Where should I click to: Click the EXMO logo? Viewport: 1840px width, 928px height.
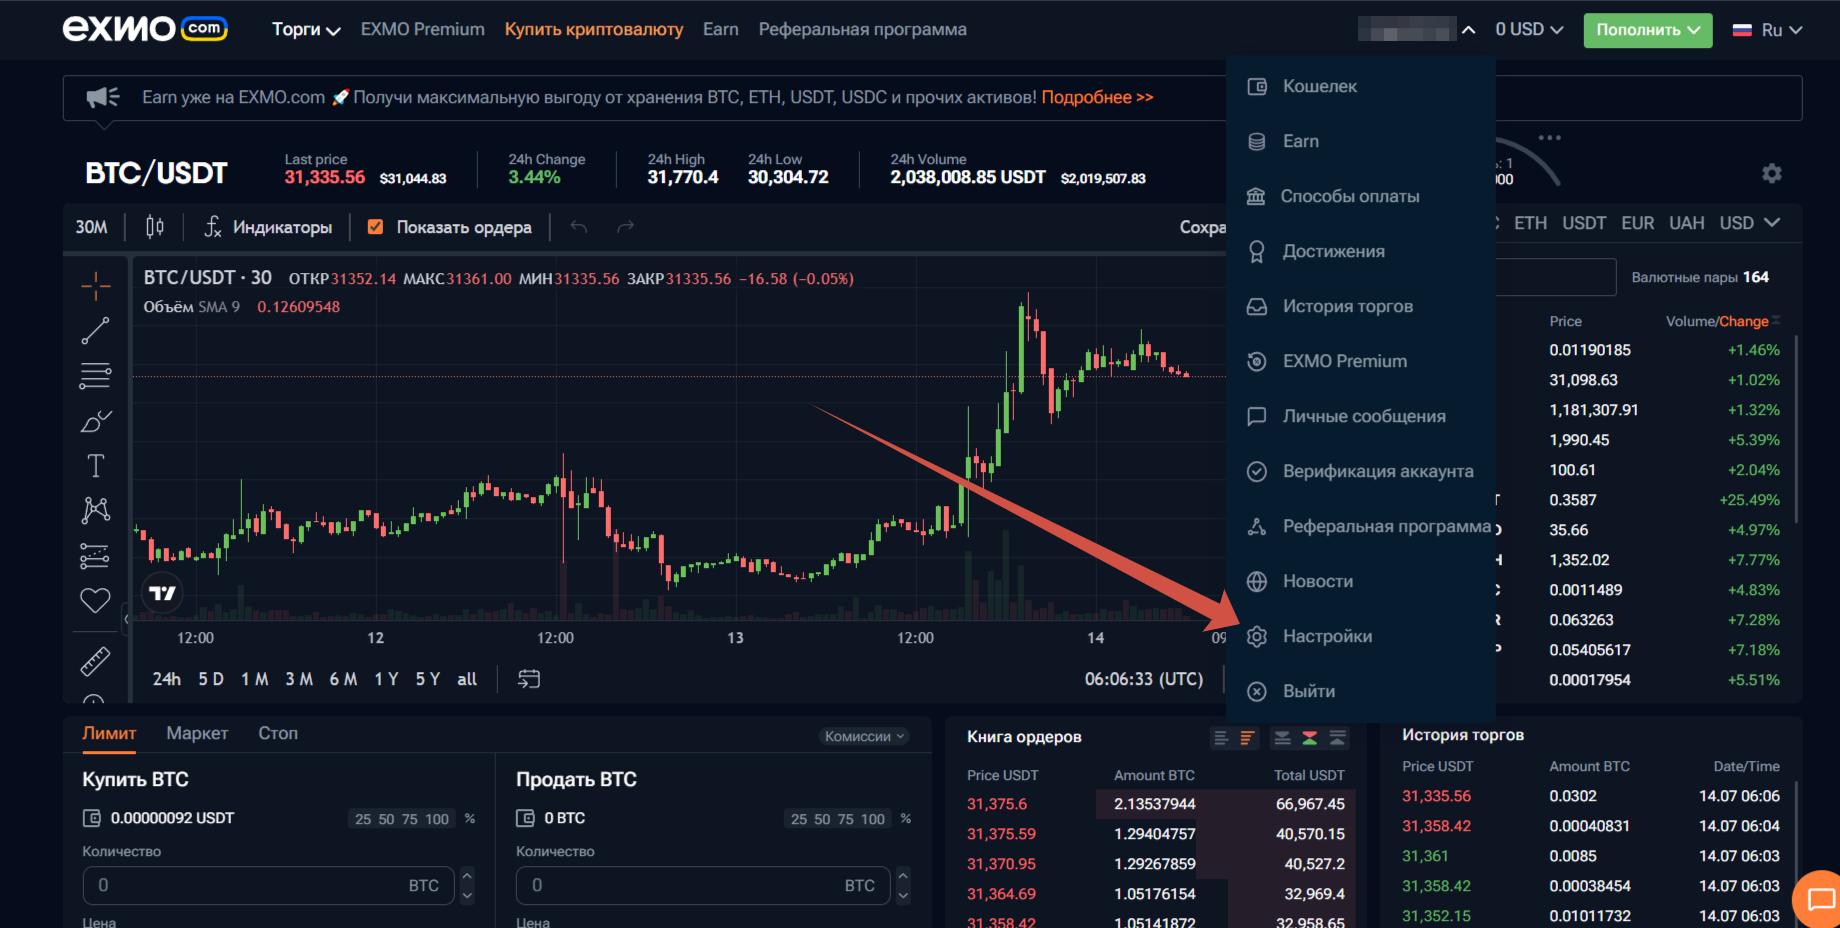click(145, 29)
